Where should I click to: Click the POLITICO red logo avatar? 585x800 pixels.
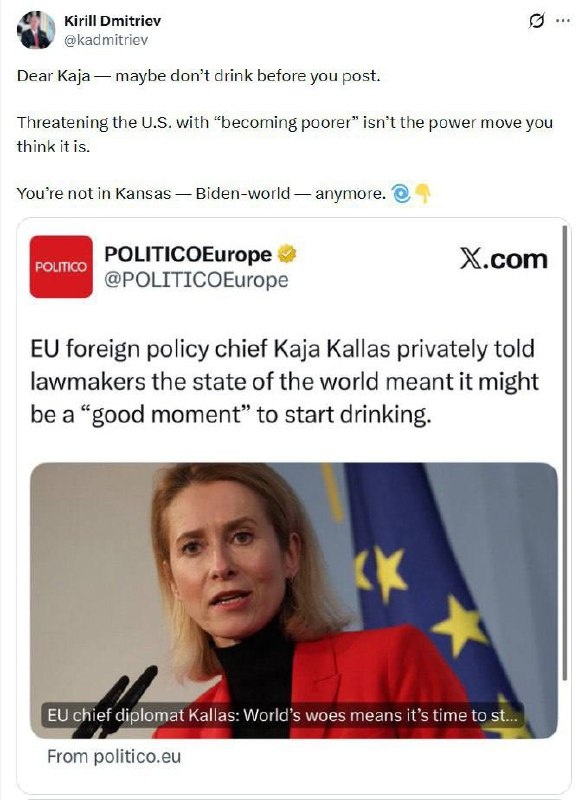(61, 266)
